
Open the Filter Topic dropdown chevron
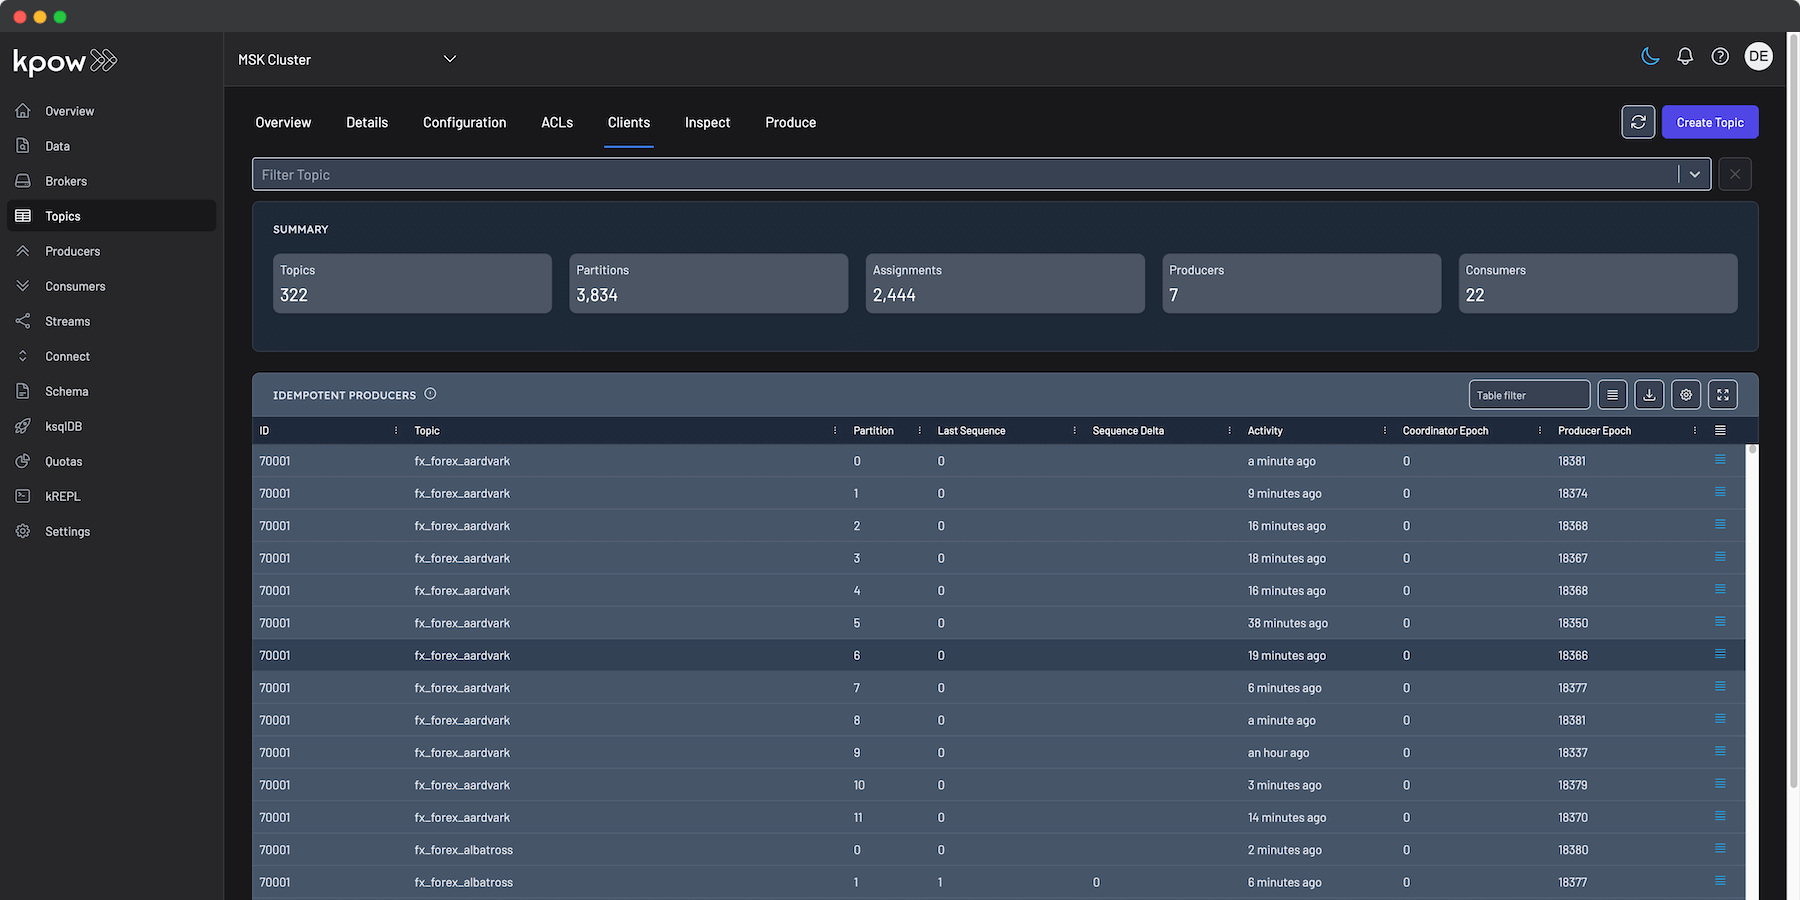click(1695, 174)
